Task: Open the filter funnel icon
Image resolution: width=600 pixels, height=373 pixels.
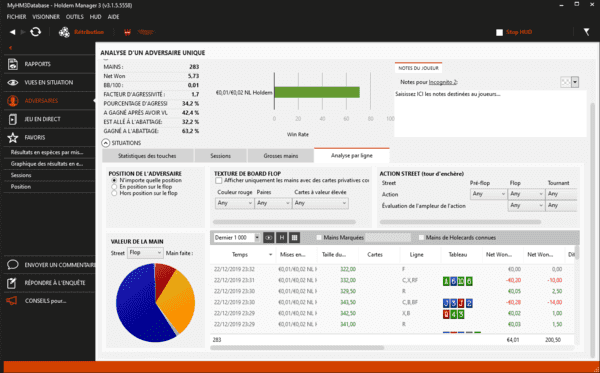Action: (x=587, y=32)
